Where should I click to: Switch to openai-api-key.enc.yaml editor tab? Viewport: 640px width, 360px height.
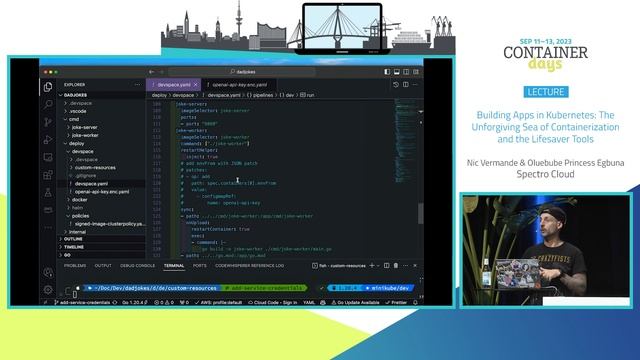pos(239,84)
